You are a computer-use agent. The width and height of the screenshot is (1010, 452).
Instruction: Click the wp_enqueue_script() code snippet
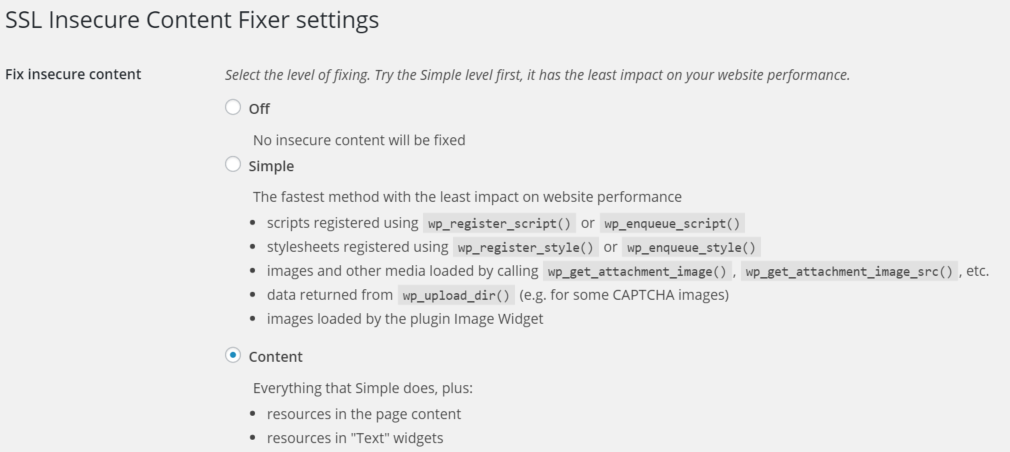(x=672, y=223)
